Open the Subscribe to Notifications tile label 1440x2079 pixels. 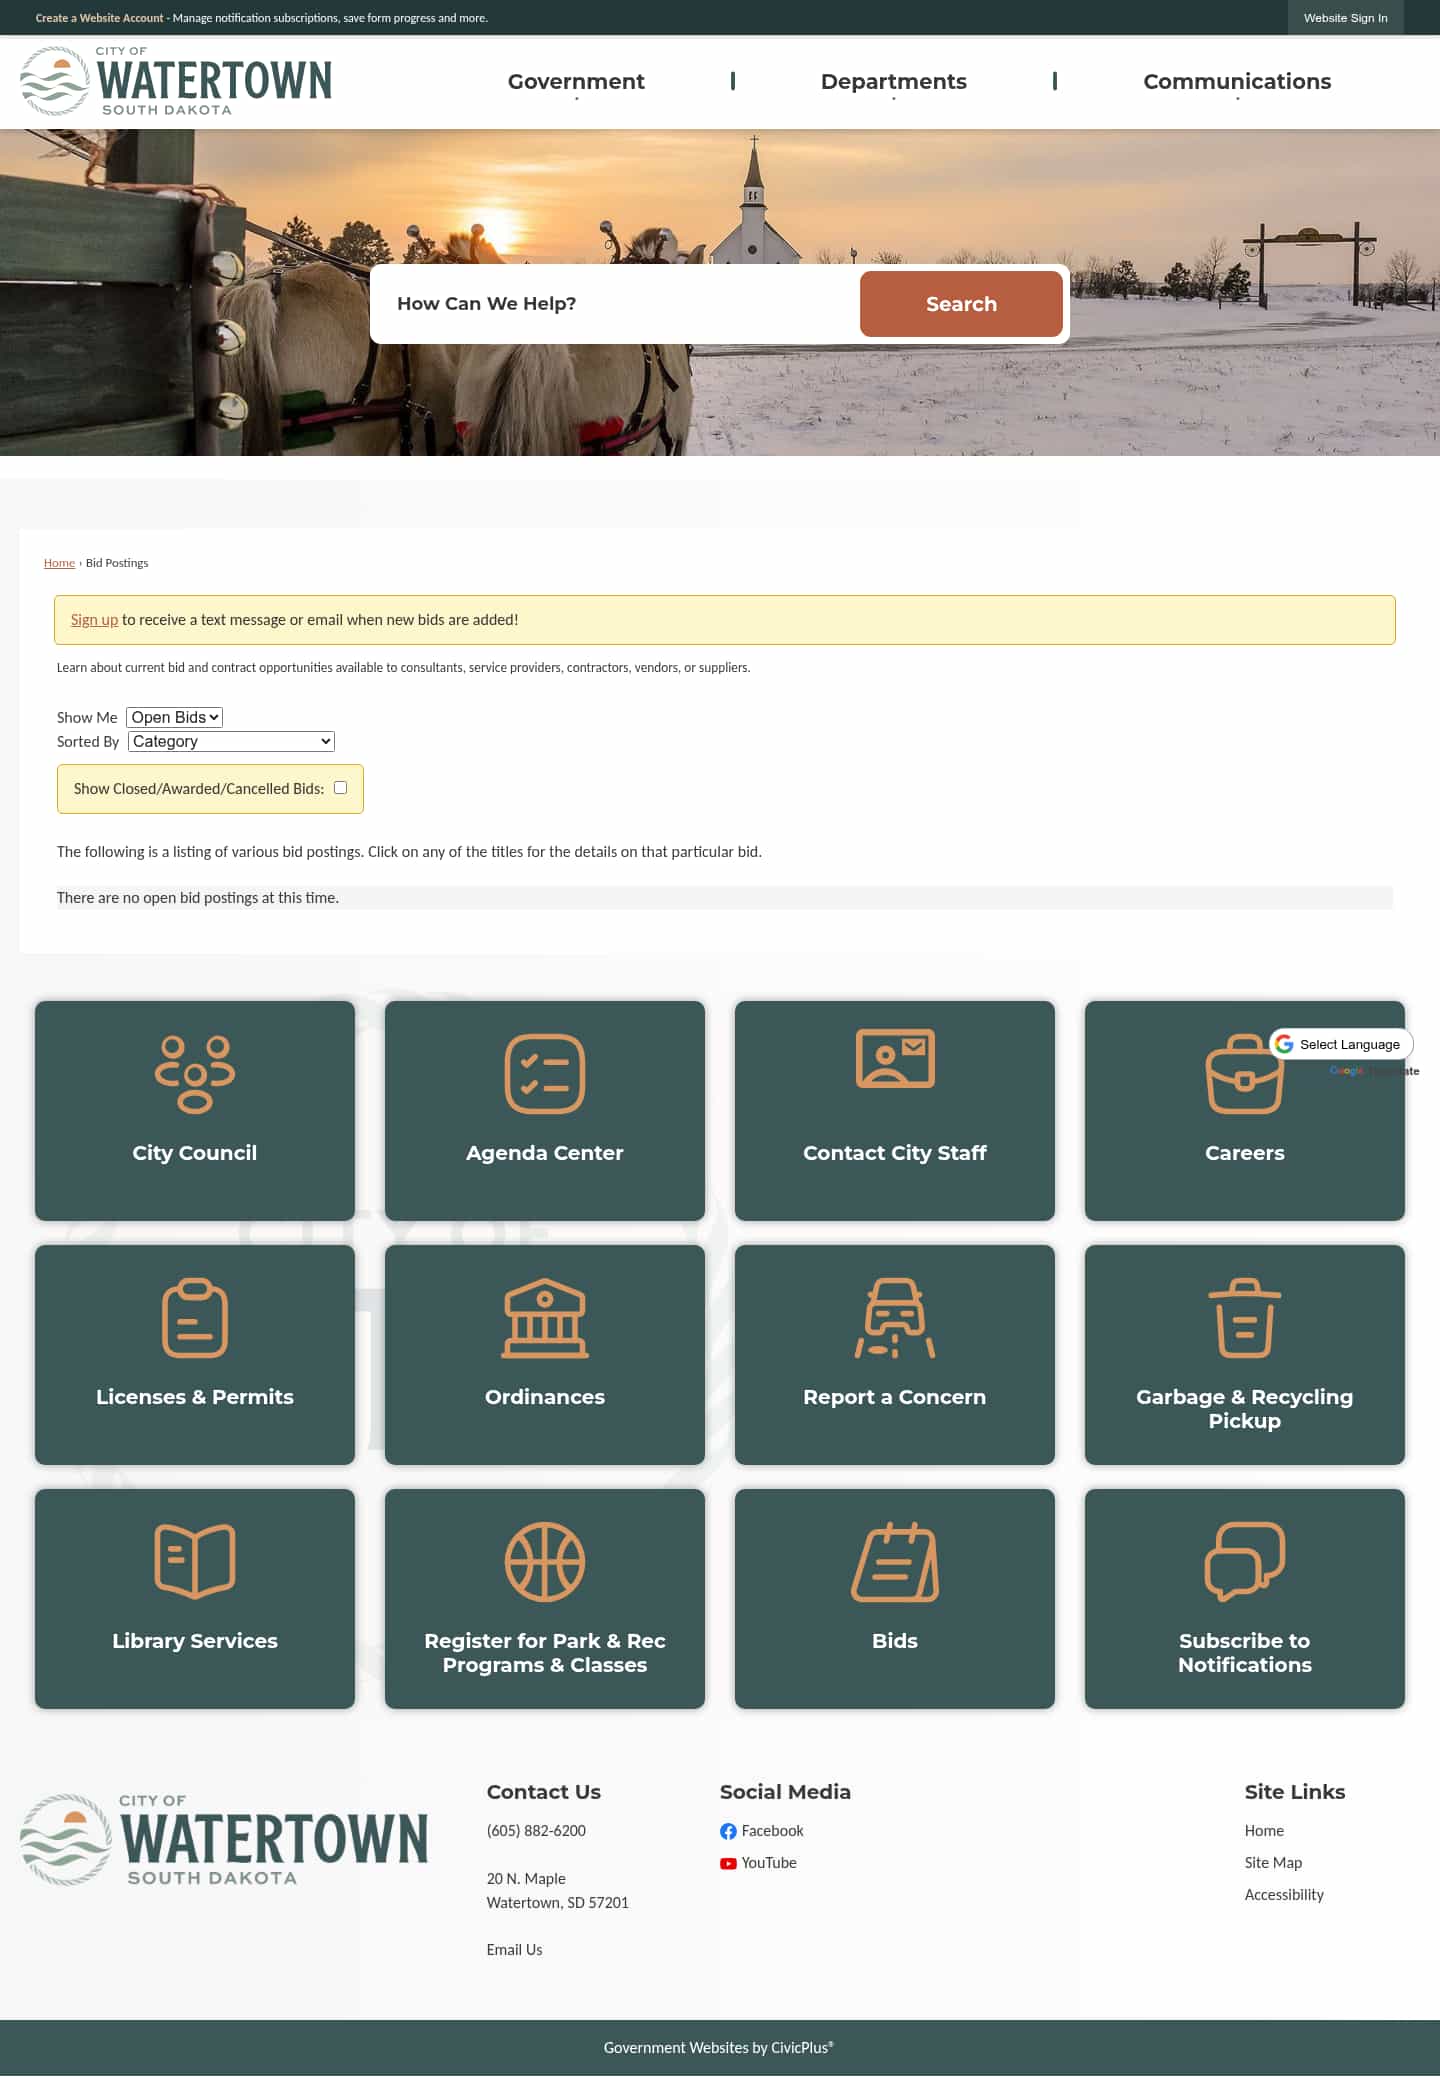coord(1245,1653)
